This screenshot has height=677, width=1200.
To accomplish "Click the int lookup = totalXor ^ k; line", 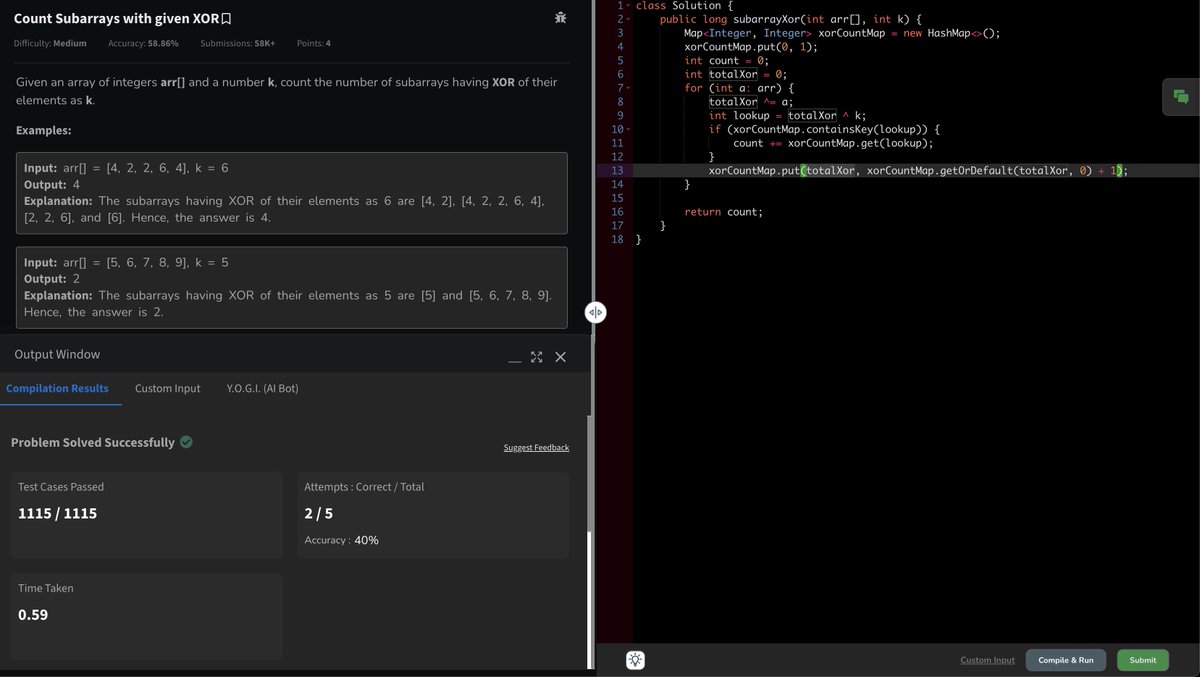I will click(x=788, y=116).
